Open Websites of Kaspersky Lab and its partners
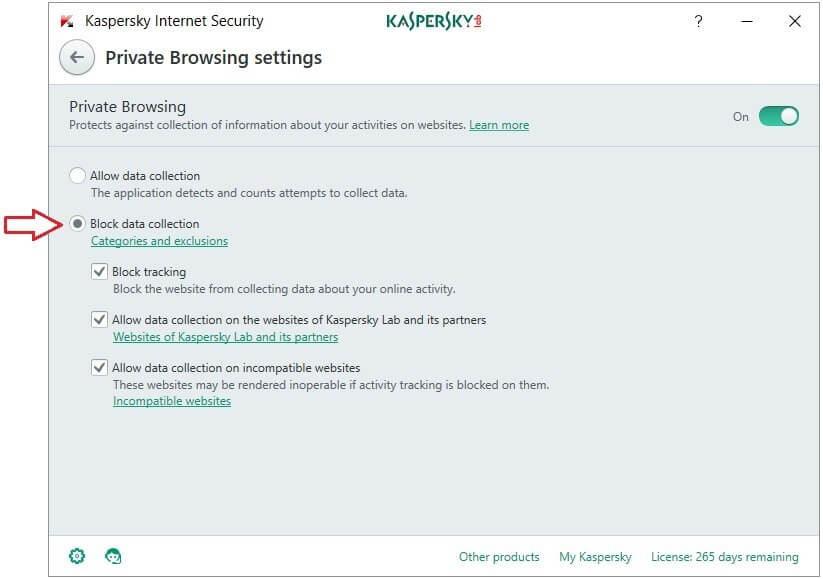This screenshot has width=823, height=579. pyautogui.click(x=225, y=337)
